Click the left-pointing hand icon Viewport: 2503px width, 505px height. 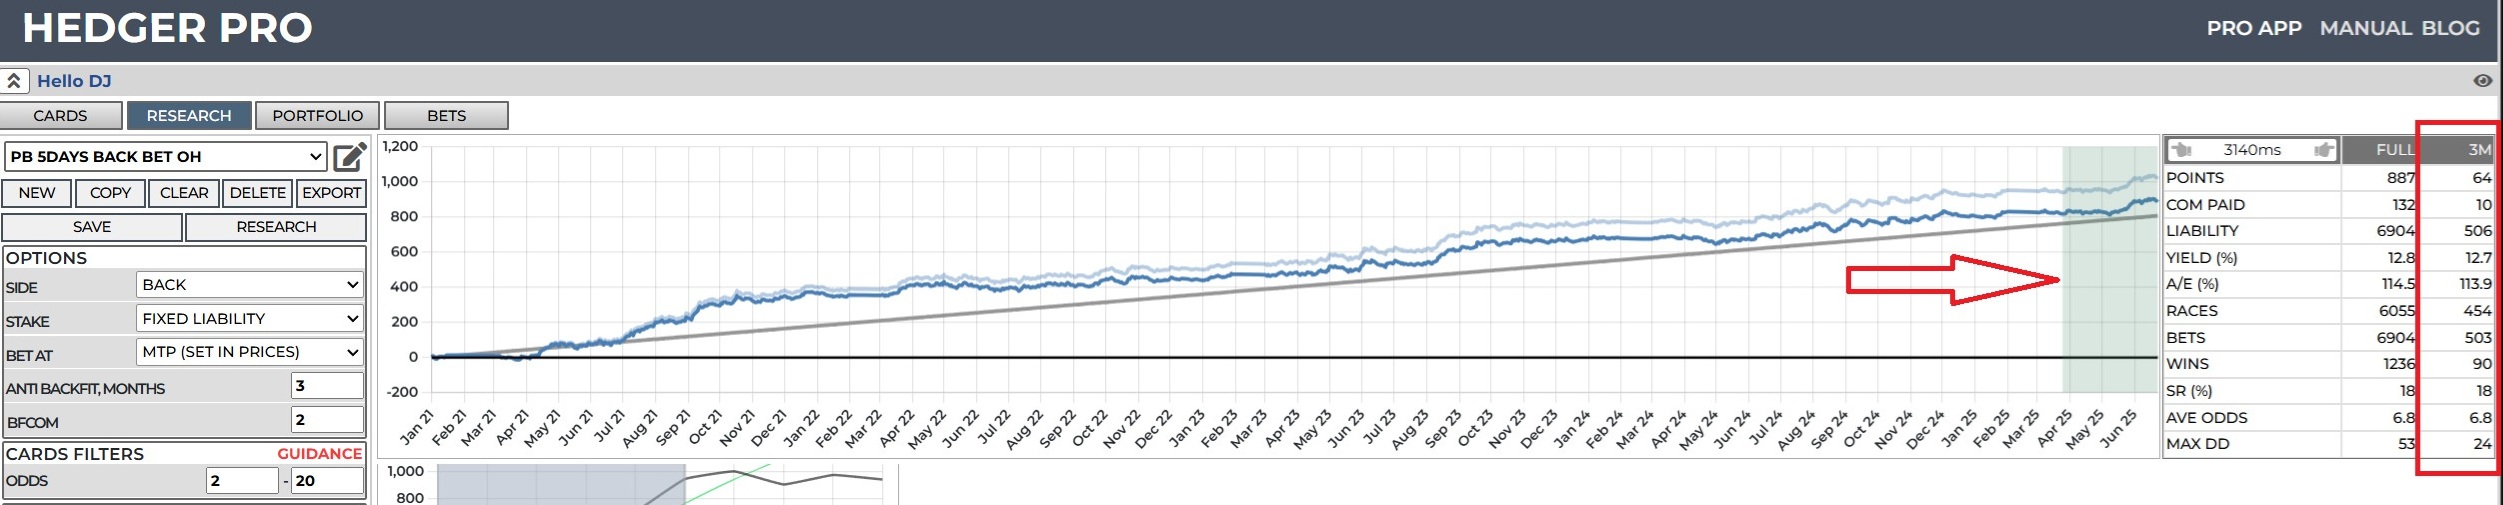[2182, 150]
